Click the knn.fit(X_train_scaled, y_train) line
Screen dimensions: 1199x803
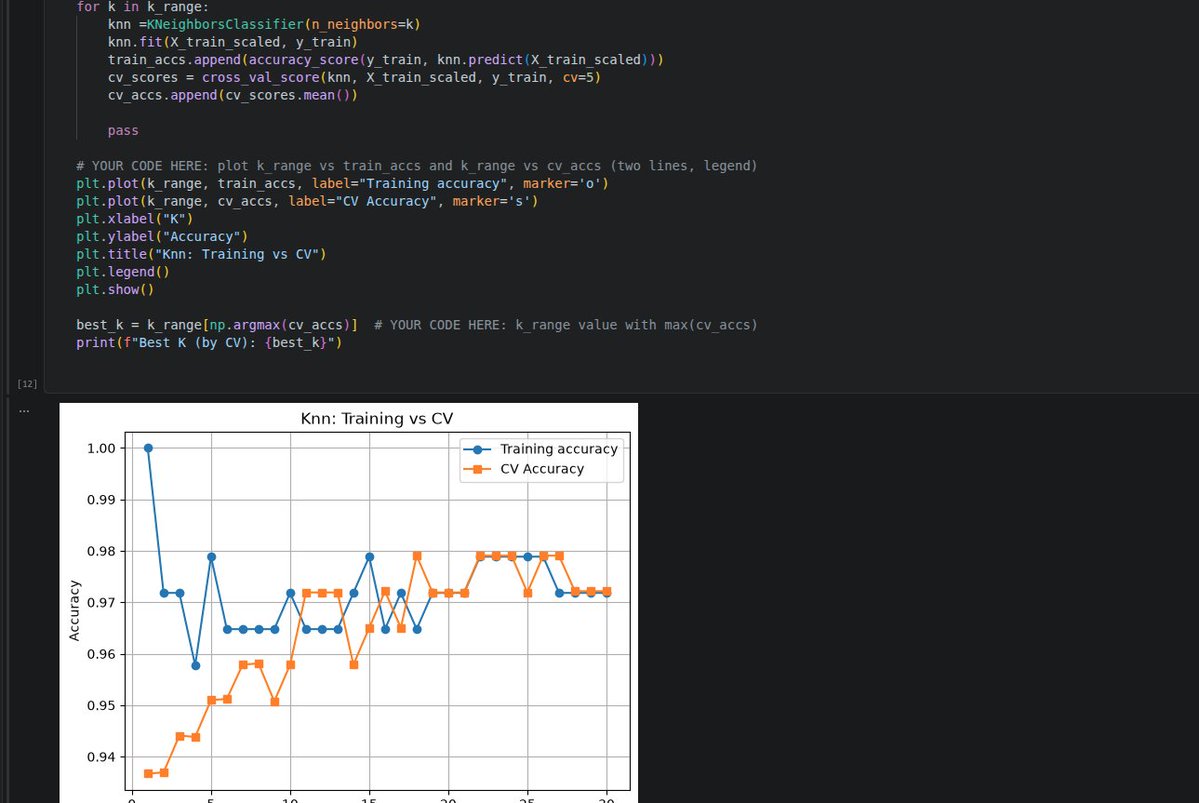pyautogui.click(x=232, y=42)
